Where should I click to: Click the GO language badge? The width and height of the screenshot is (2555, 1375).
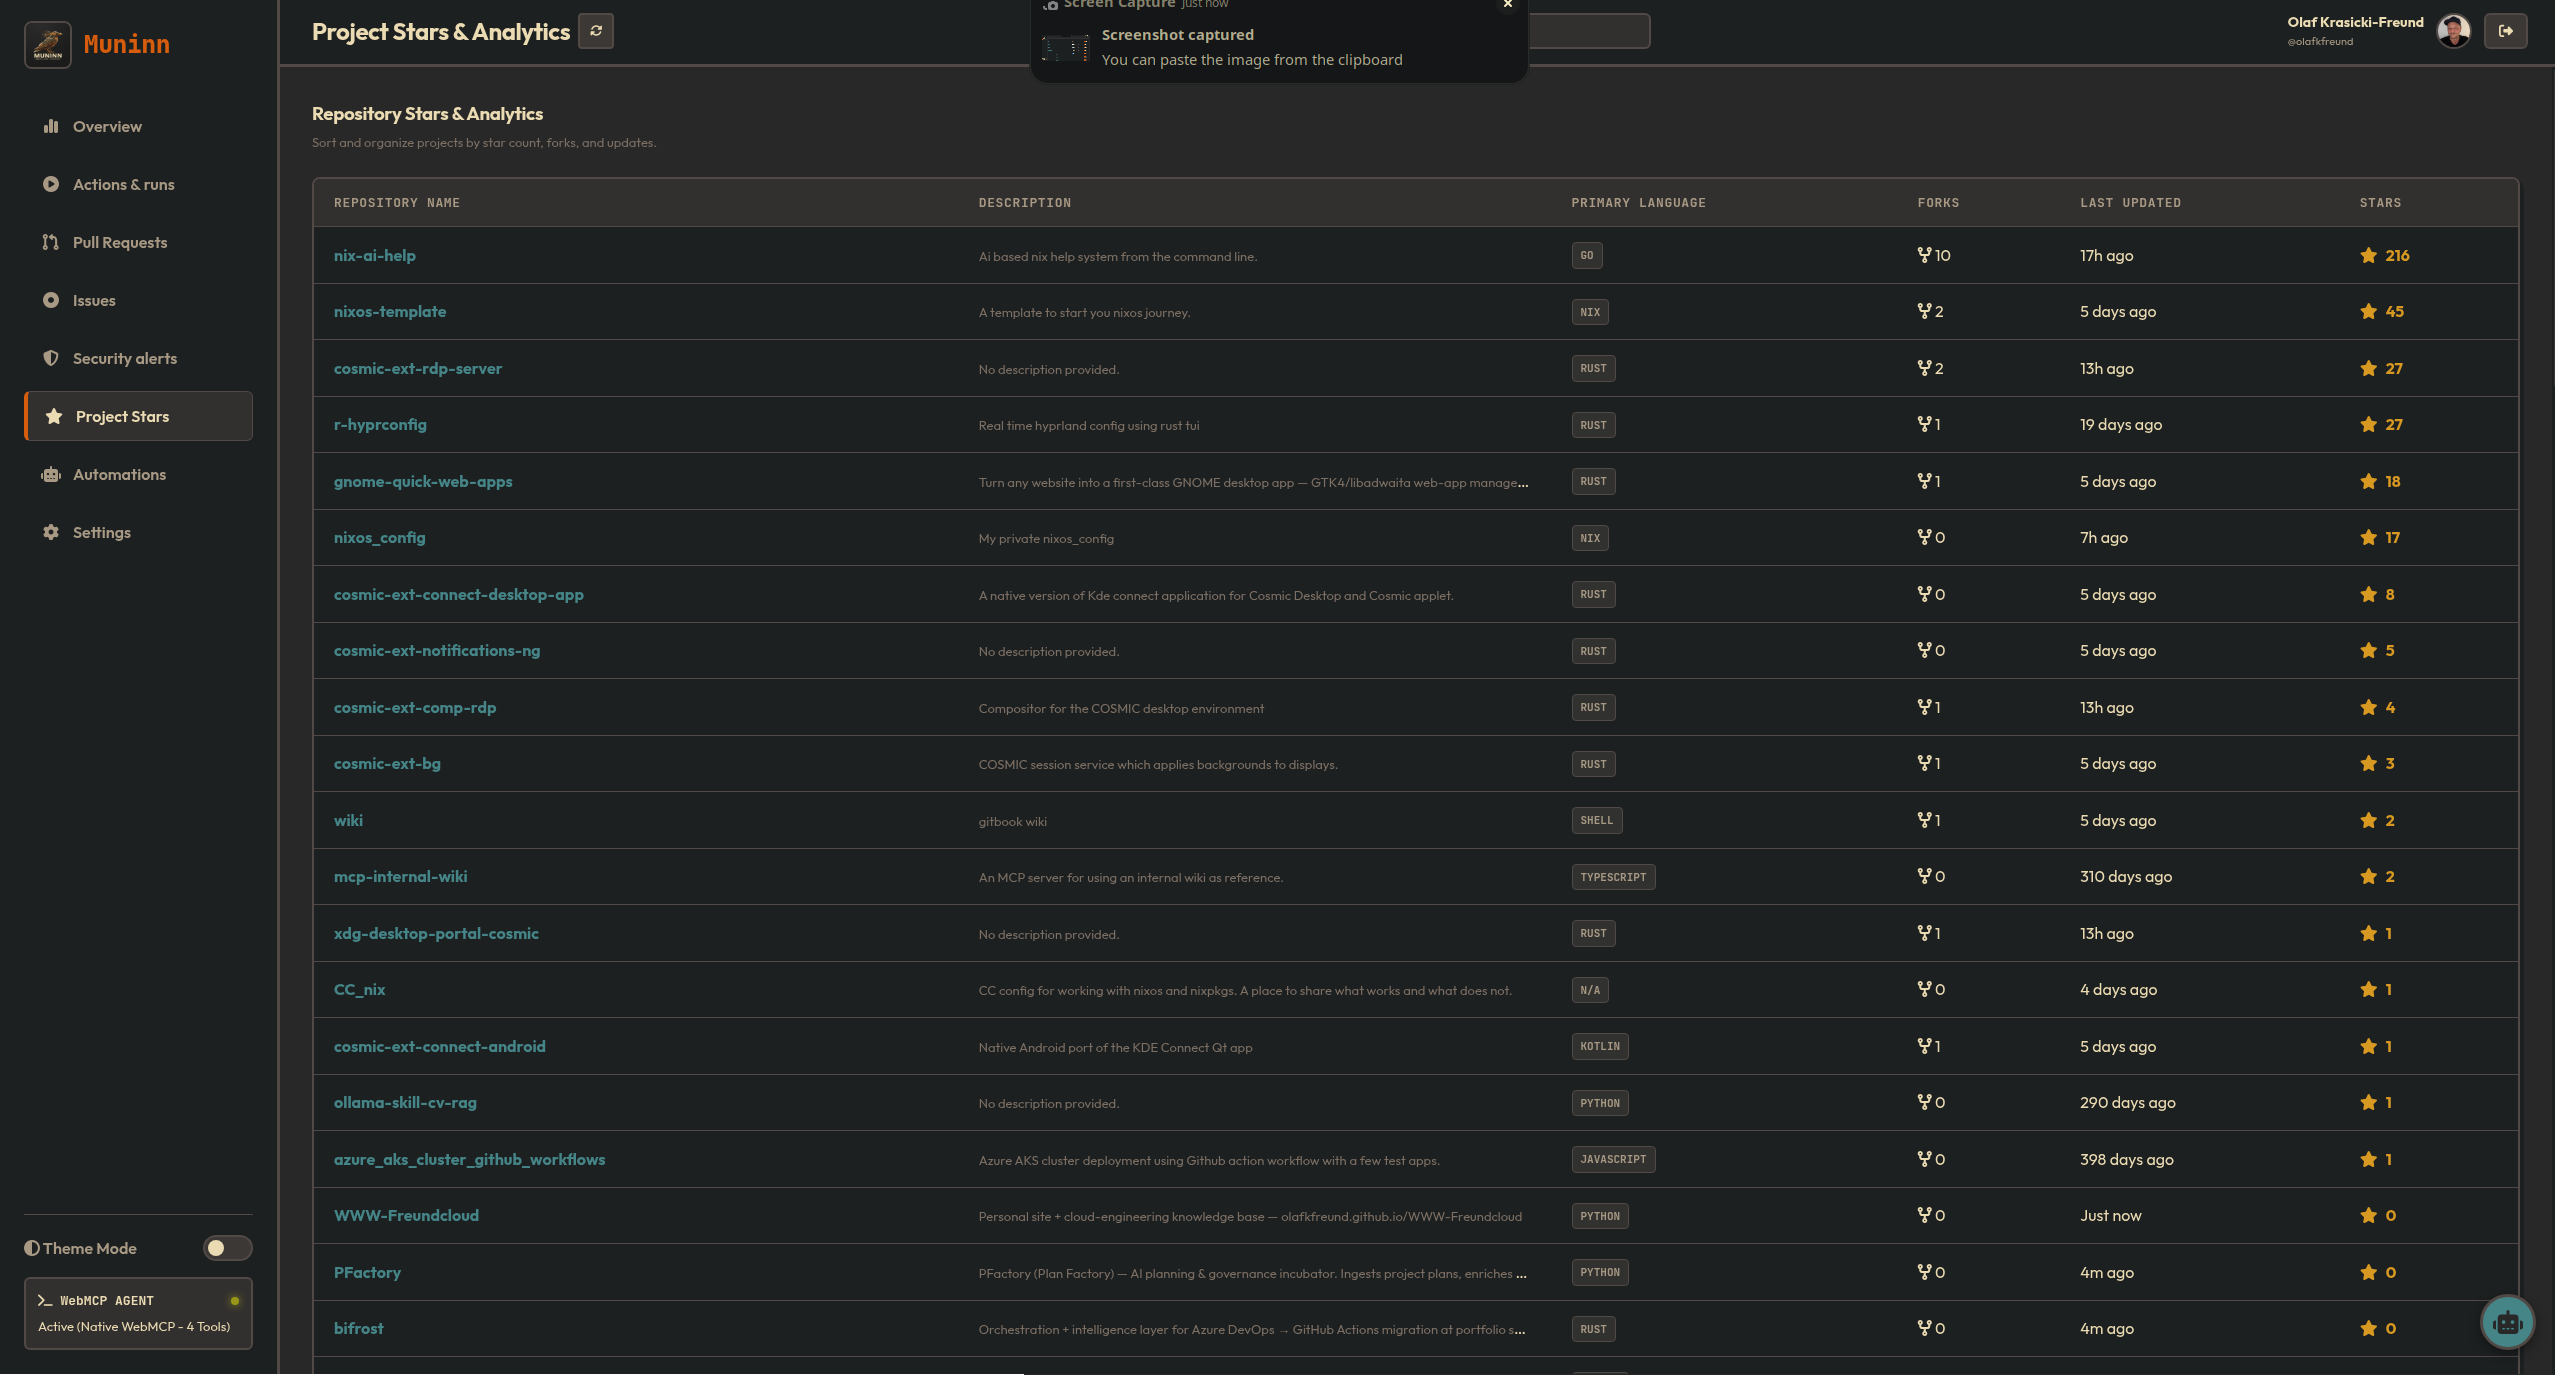coord(1587,255)
